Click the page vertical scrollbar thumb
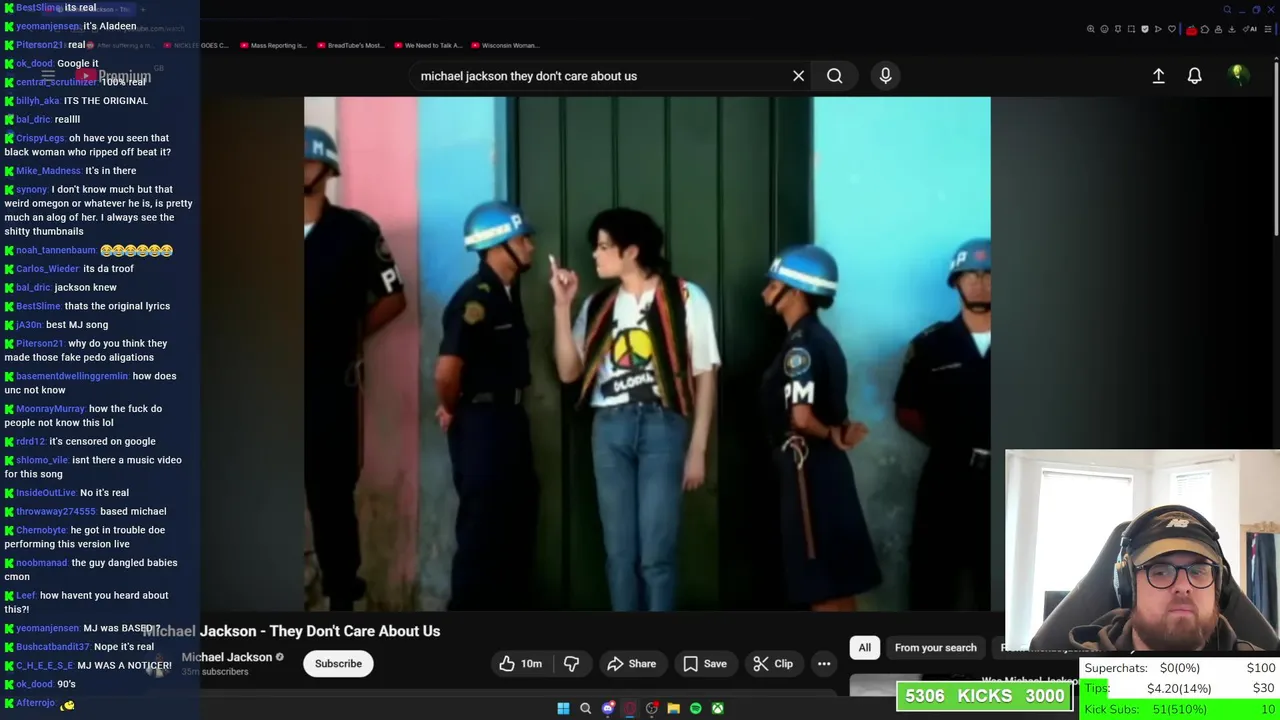This screenshot has width=1280, height=720. click(1275, 150)
